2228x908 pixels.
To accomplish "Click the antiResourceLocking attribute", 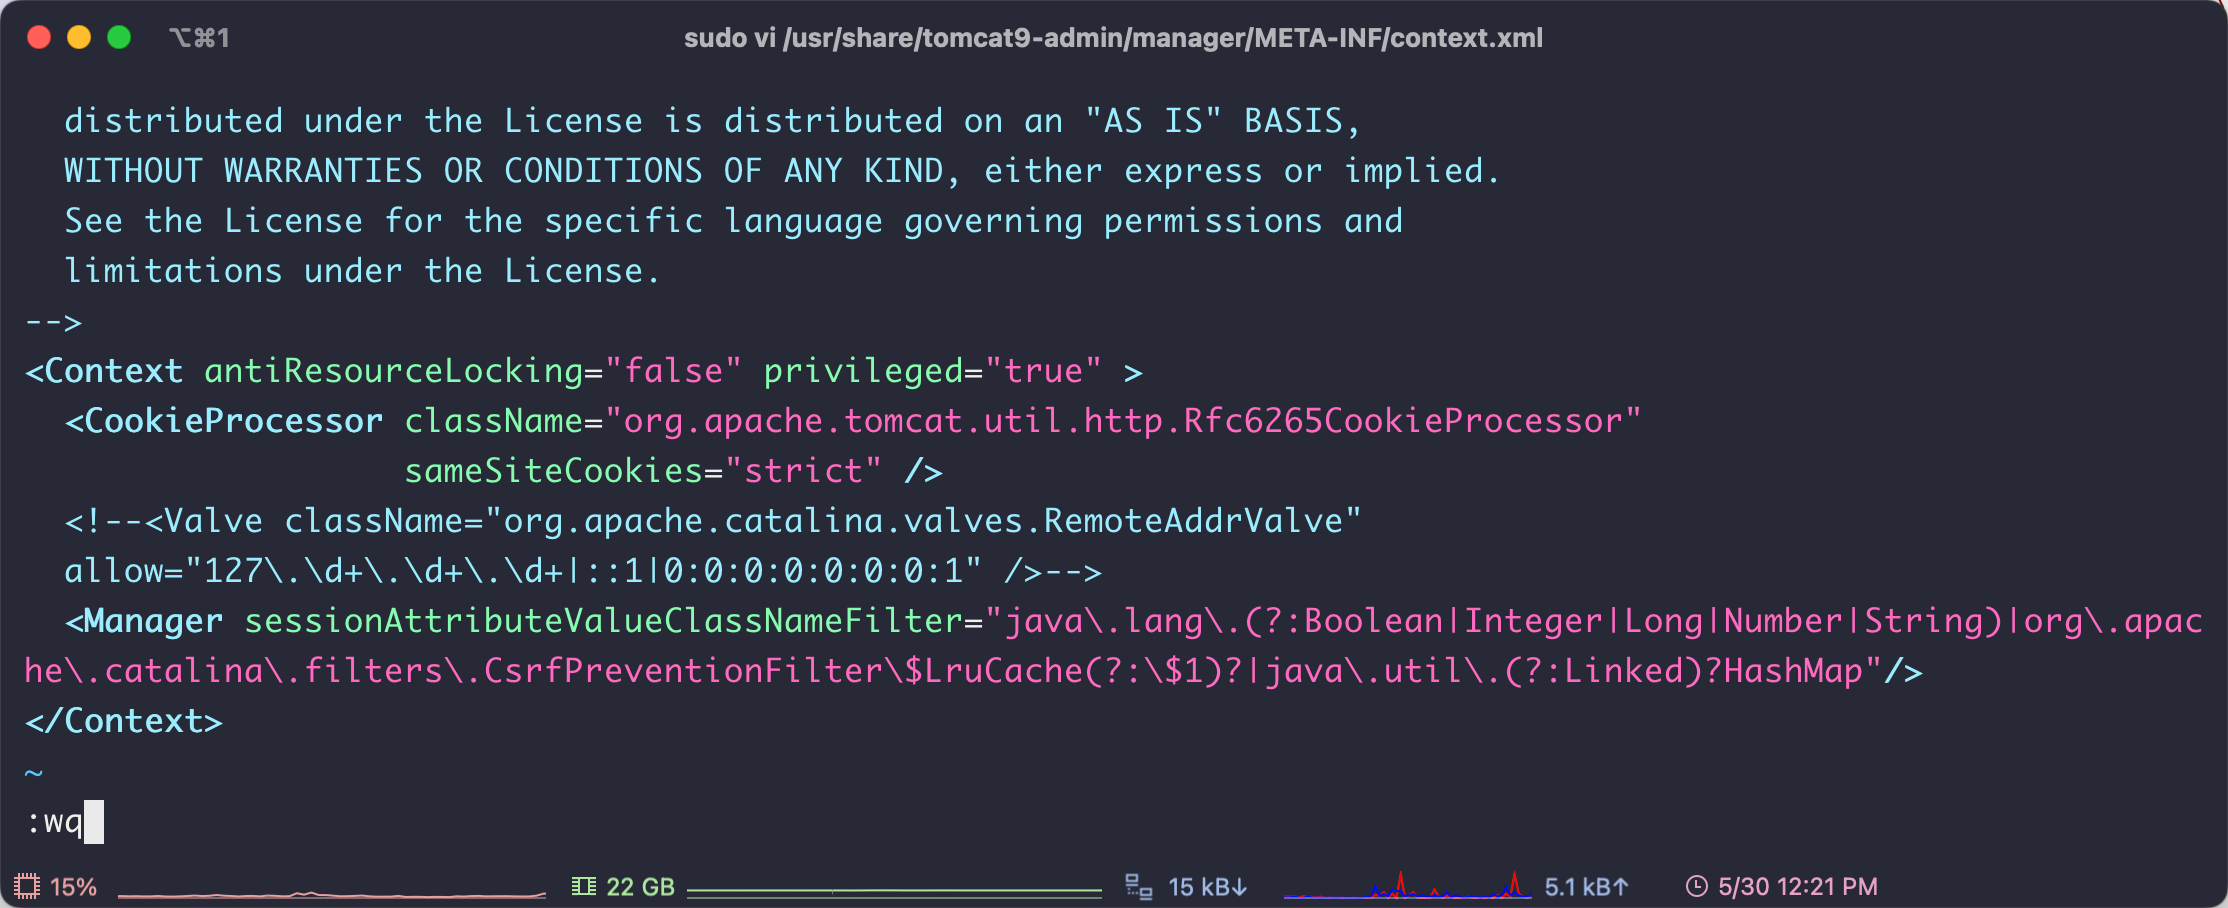I will (x=394, y=371).
